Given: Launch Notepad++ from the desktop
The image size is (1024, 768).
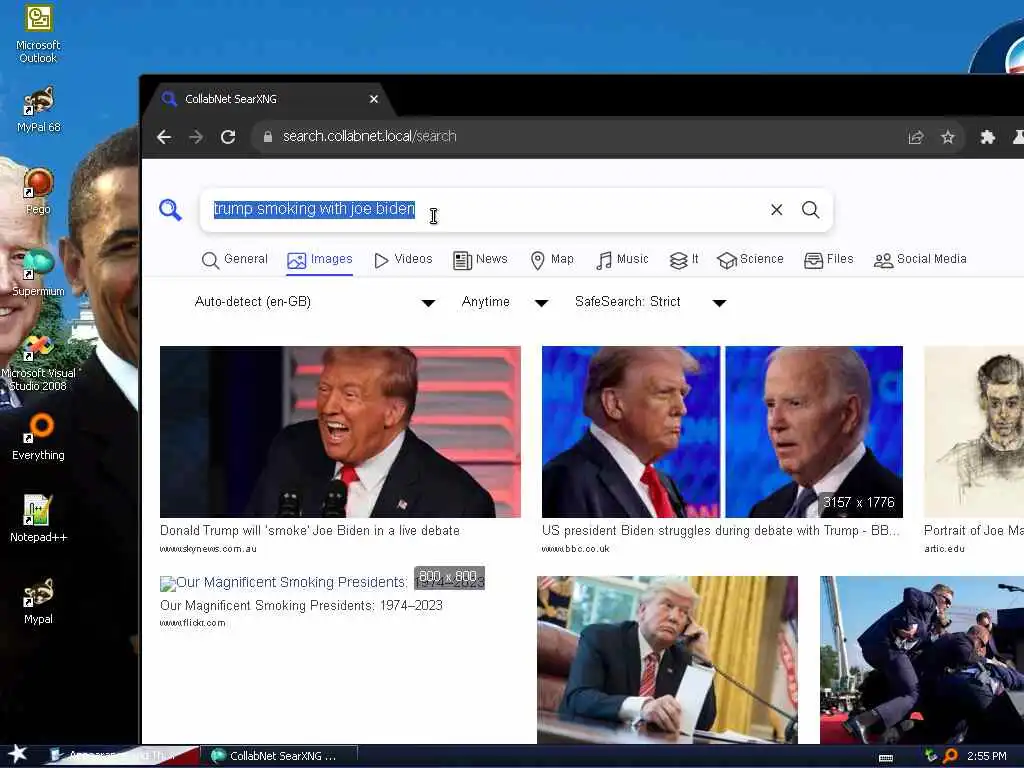Looking at the screenshot, I should coord(38,519).
